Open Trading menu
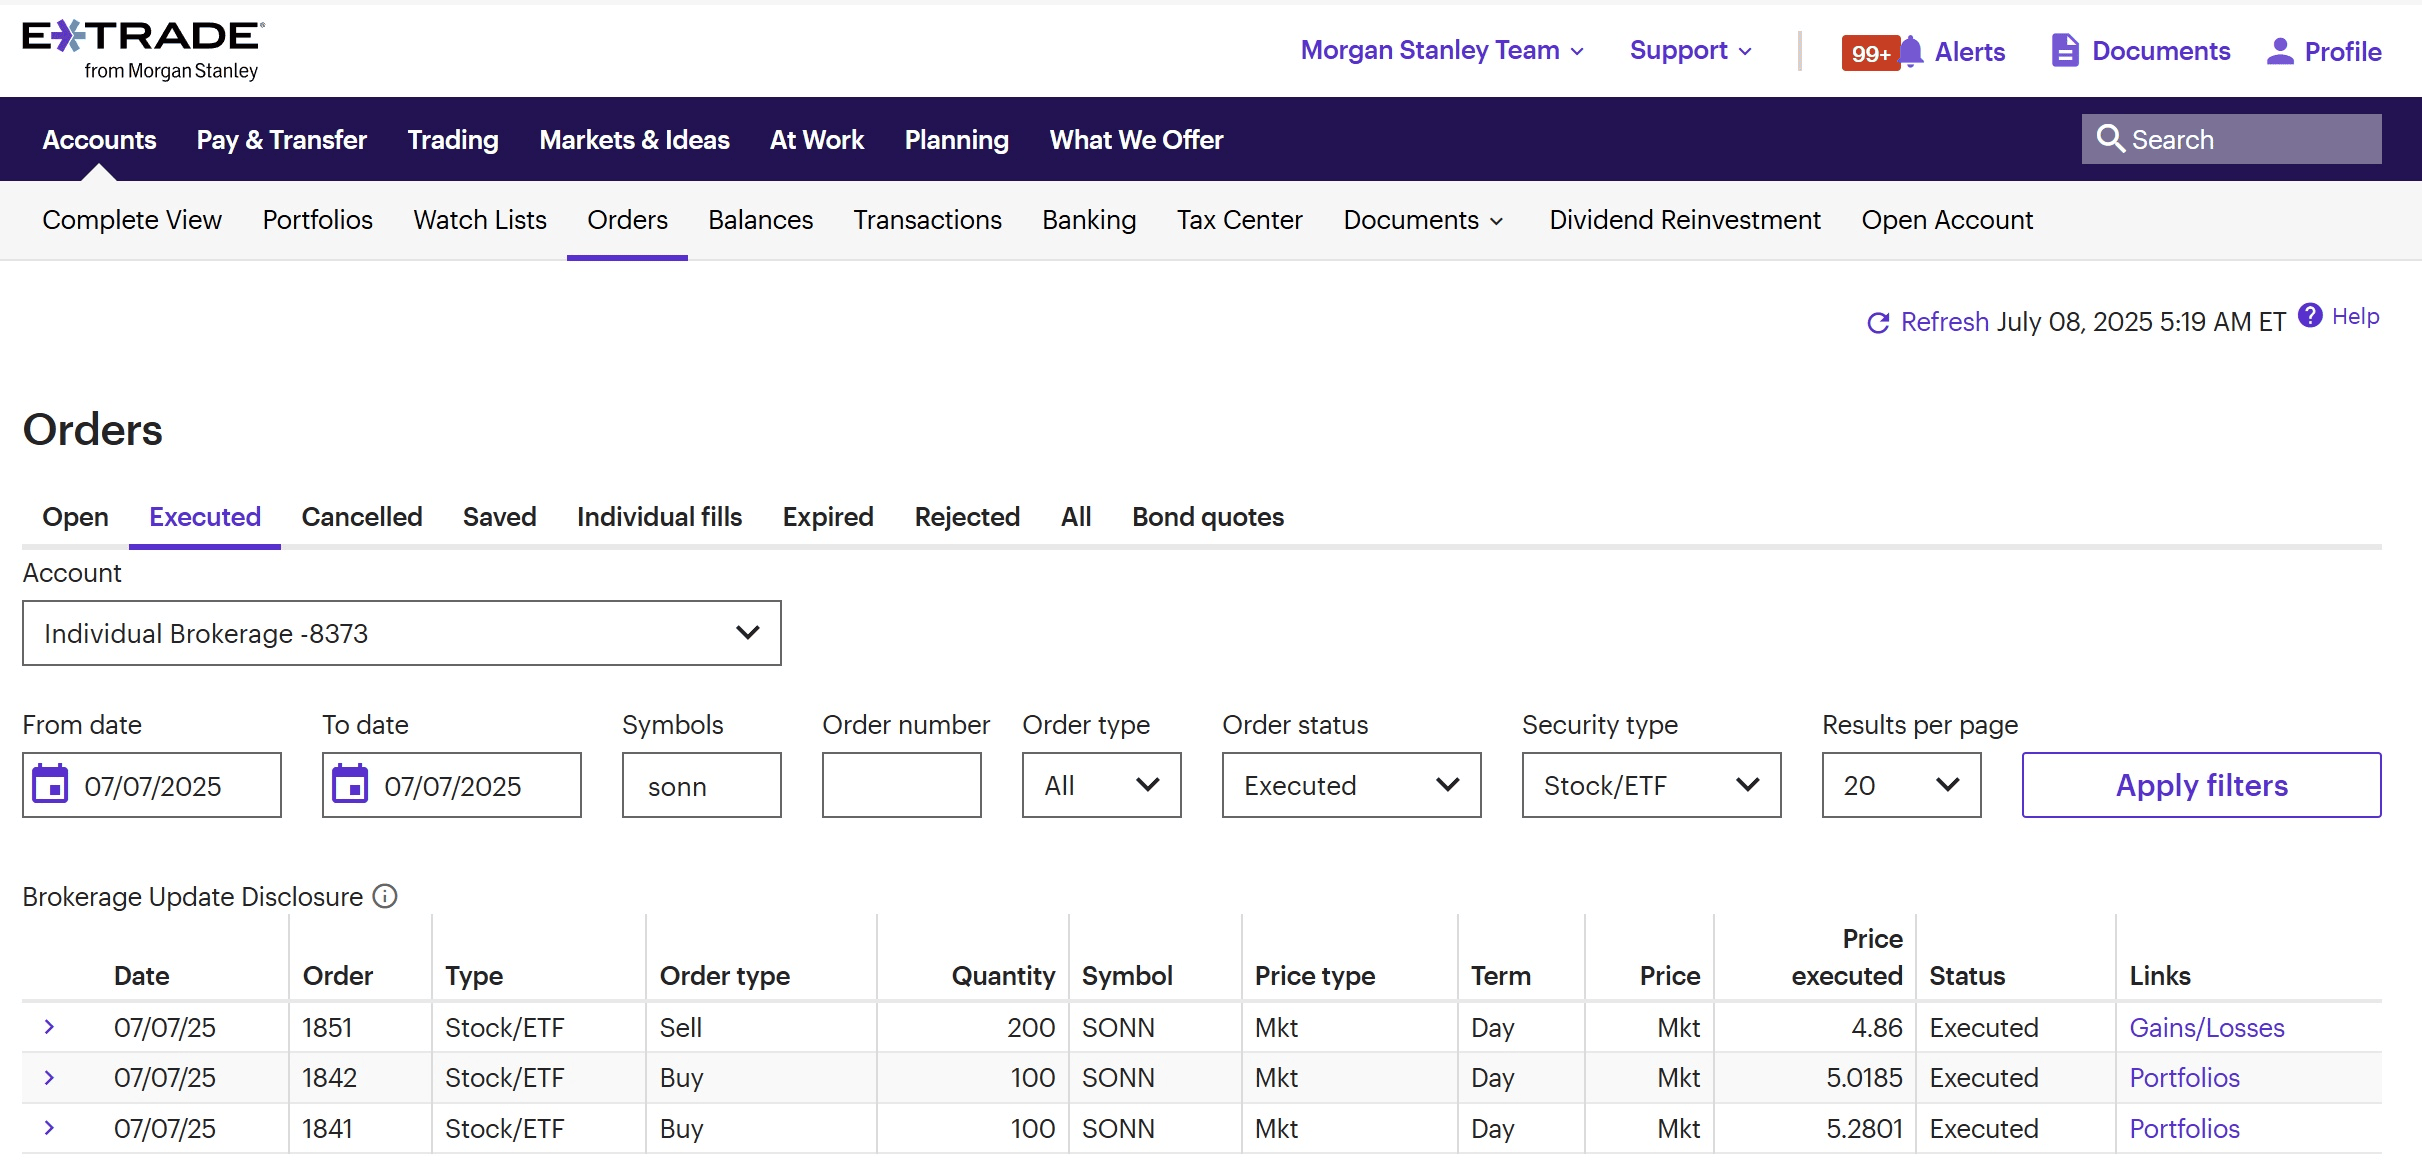Screen dimensions: 2422x1176 point(453,140)
